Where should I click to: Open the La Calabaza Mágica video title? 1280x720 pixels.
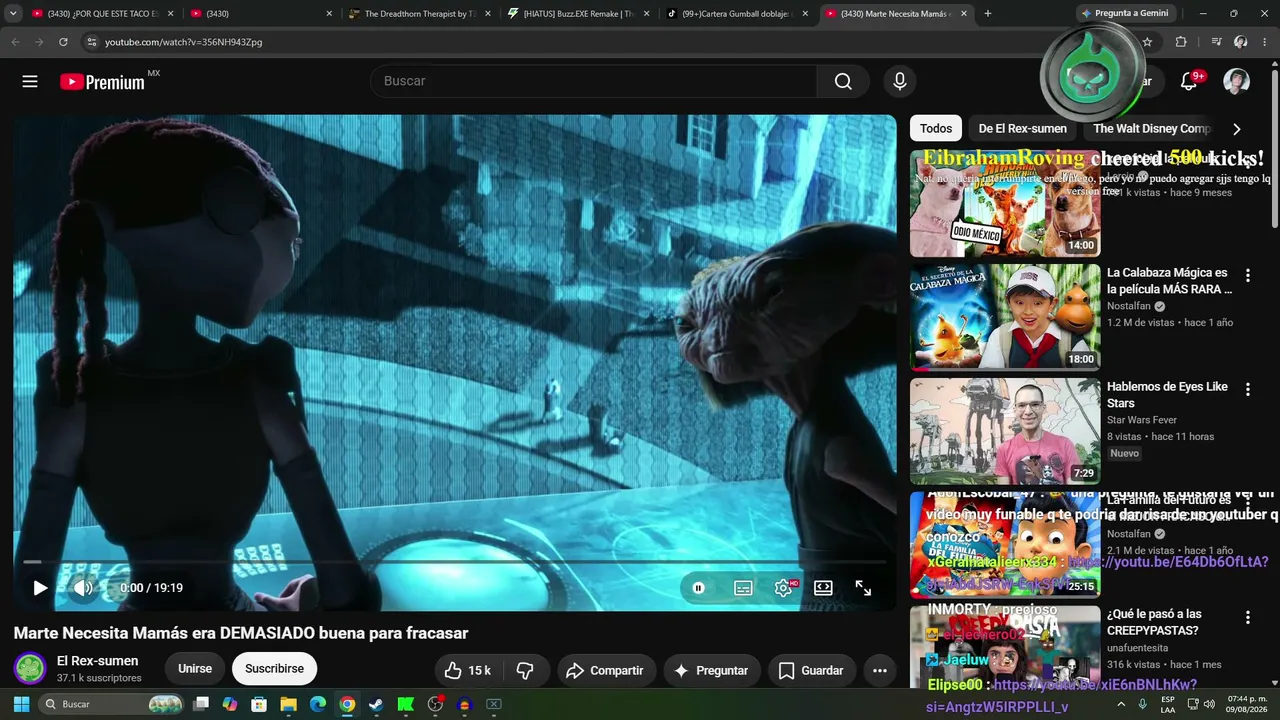(1169, 281)
